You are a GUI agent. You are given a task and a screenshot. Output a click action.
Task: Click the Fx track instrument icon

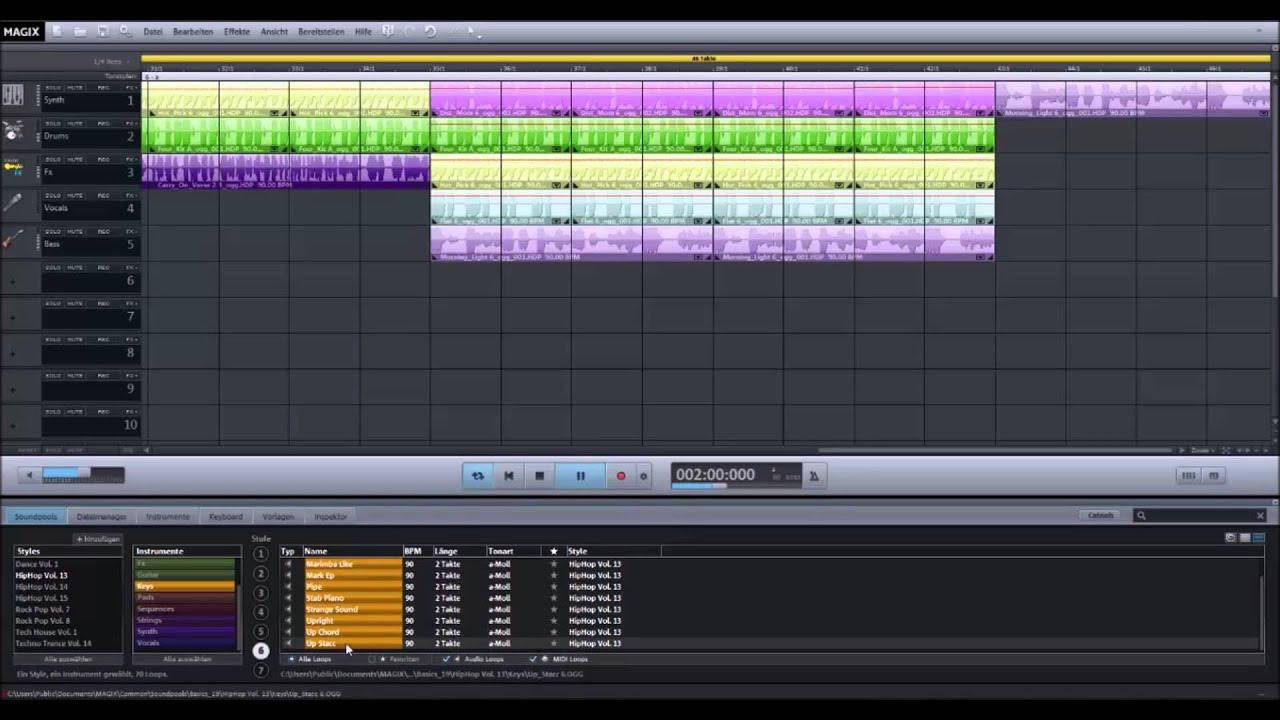[13, 168]
